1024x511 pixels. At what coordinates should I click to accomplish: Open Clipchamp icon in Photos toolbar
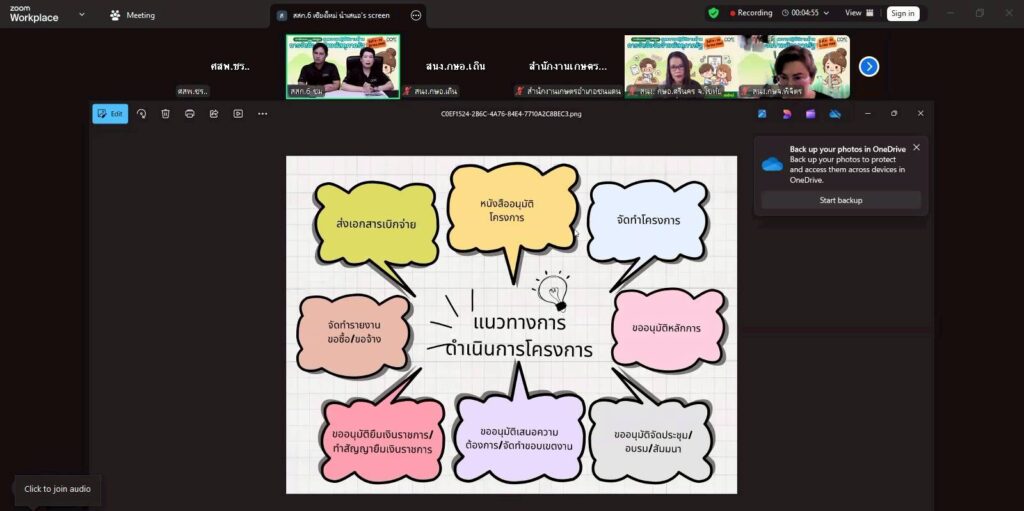[810, 114]
